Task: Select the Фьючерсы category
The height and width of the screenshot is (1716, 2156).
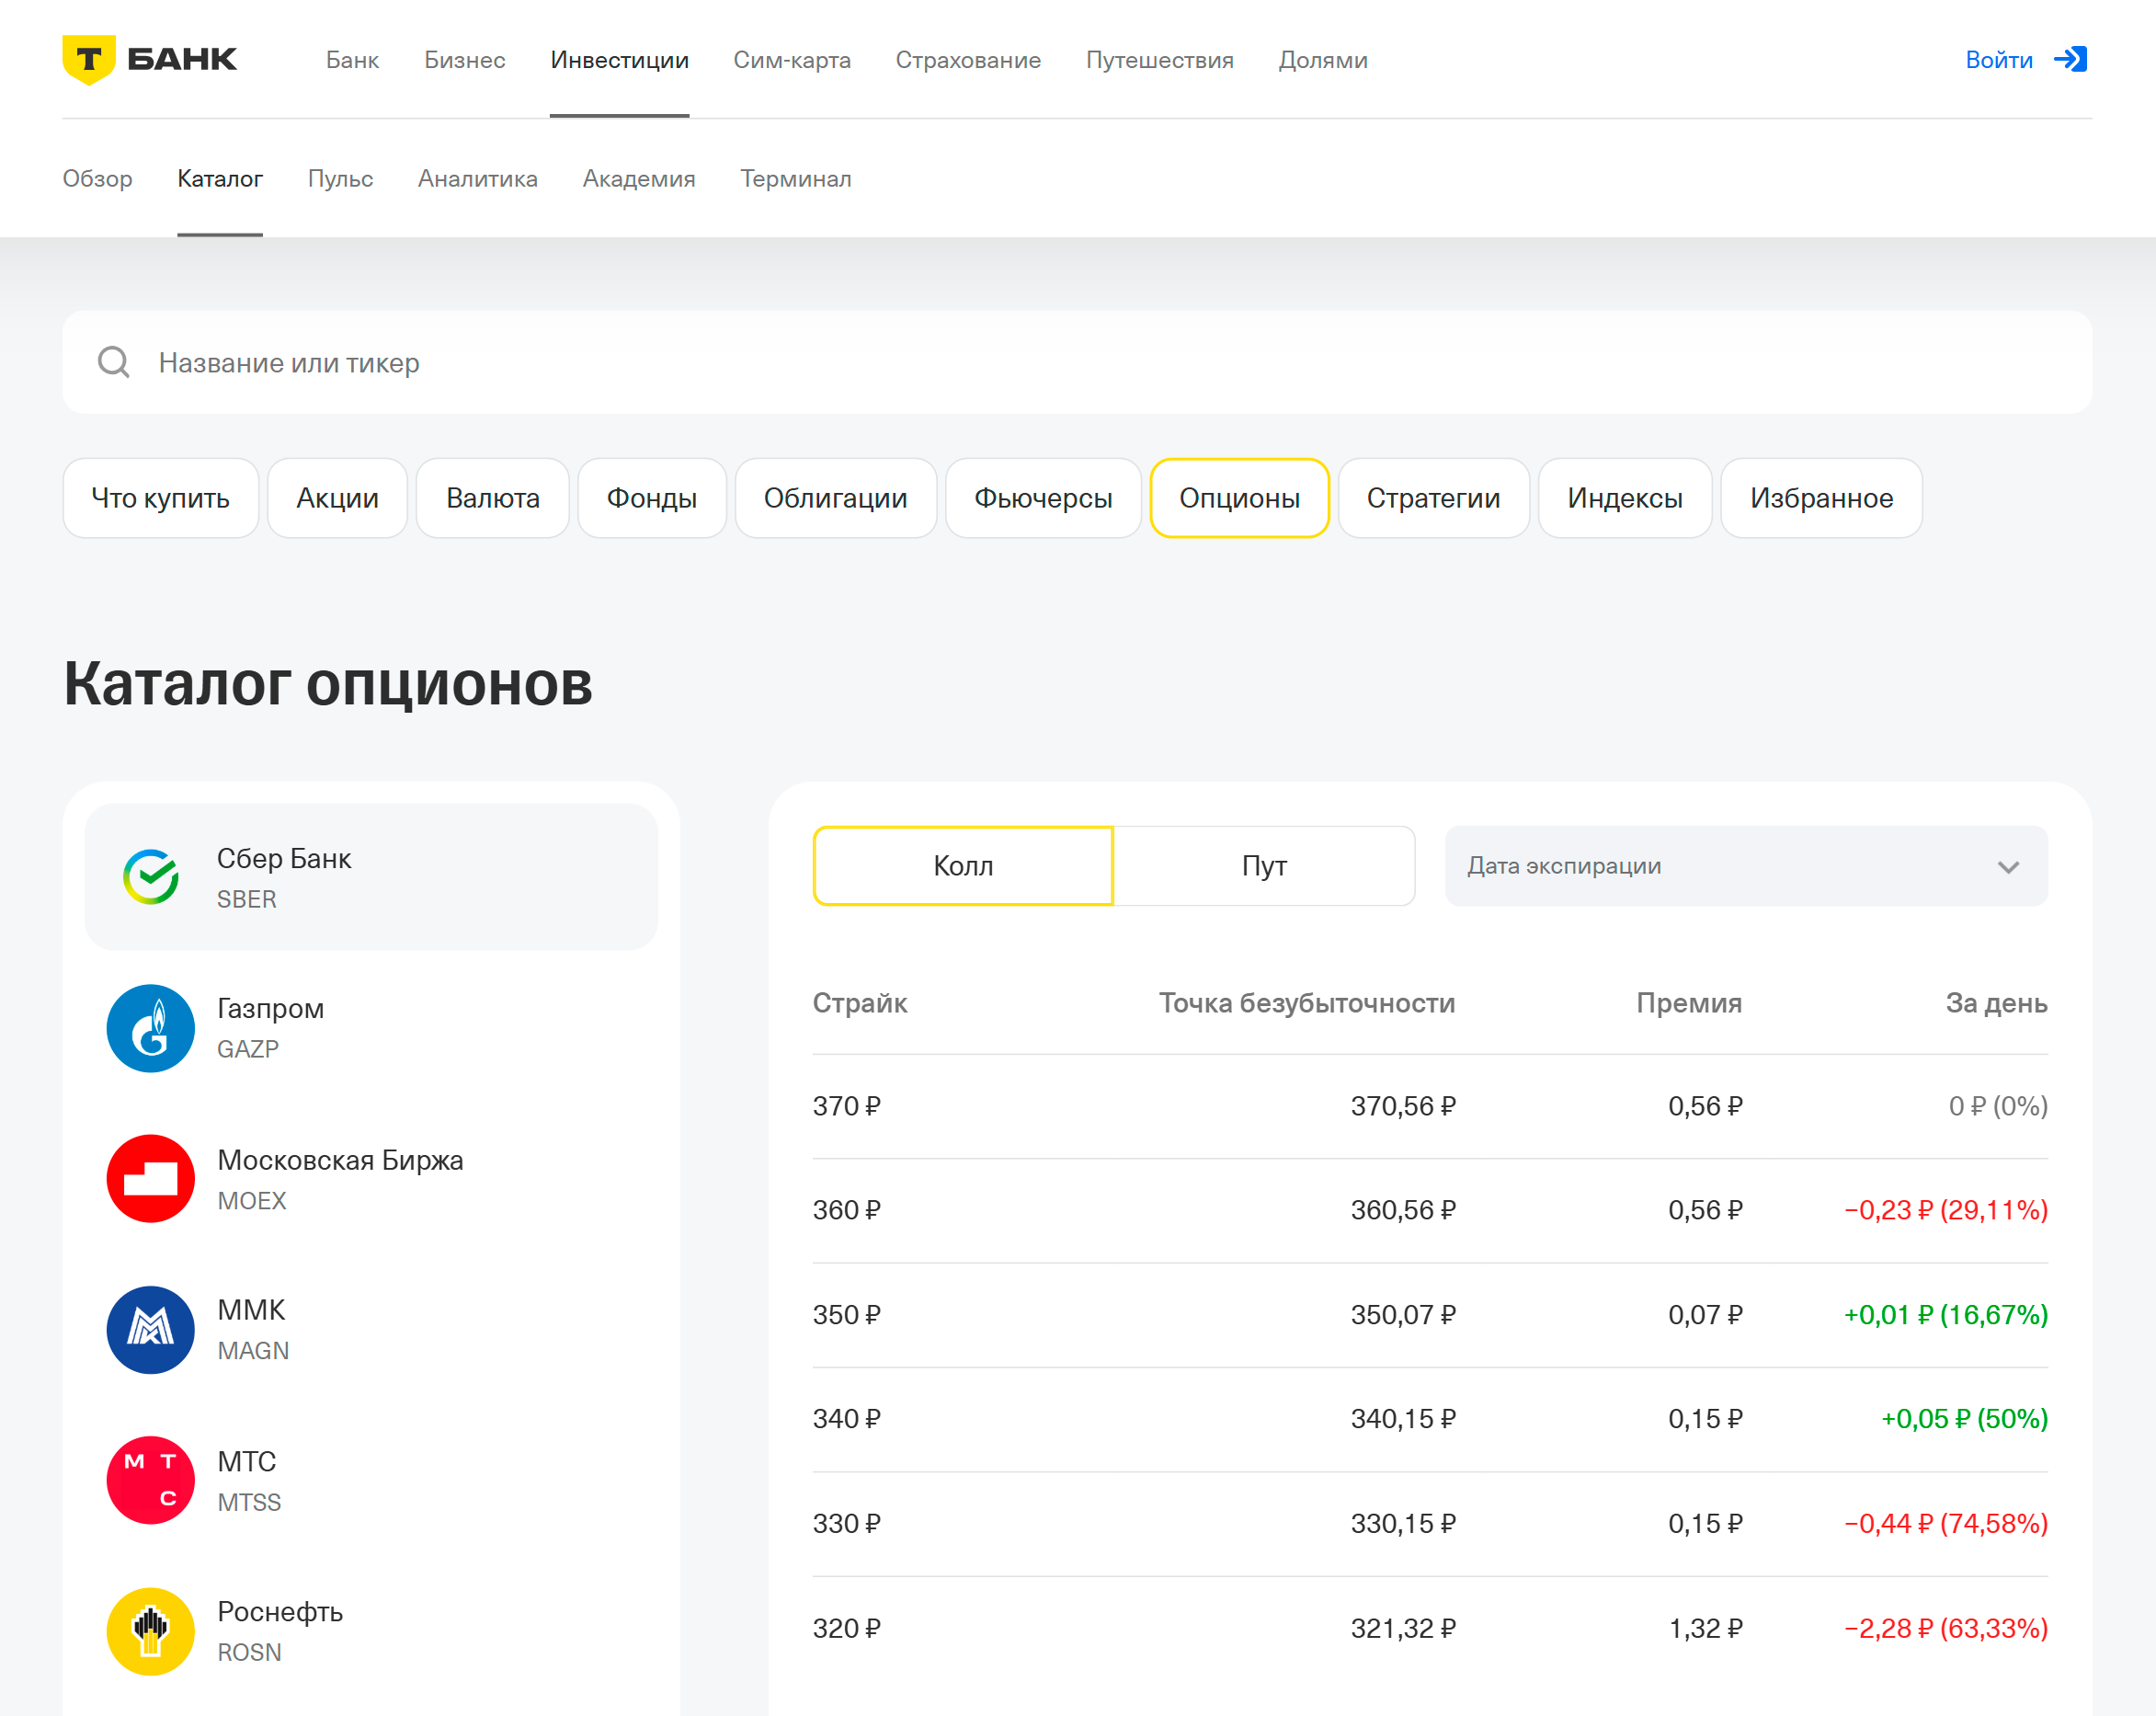Action: pos(1043,498)
